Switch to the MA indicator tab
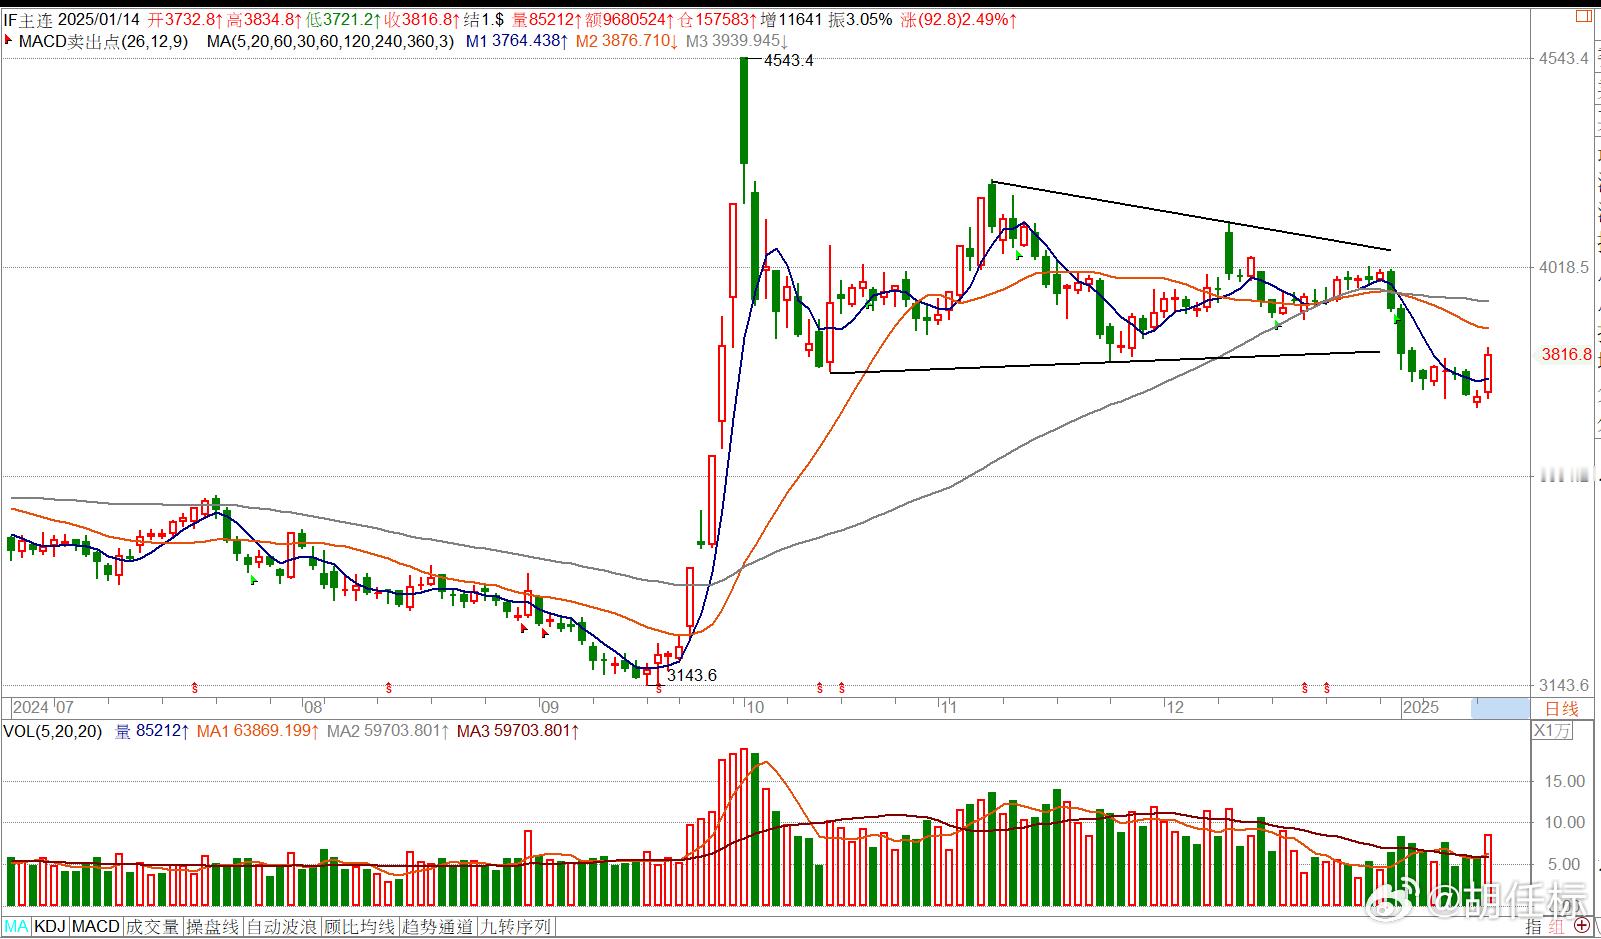 coord(16,927)
